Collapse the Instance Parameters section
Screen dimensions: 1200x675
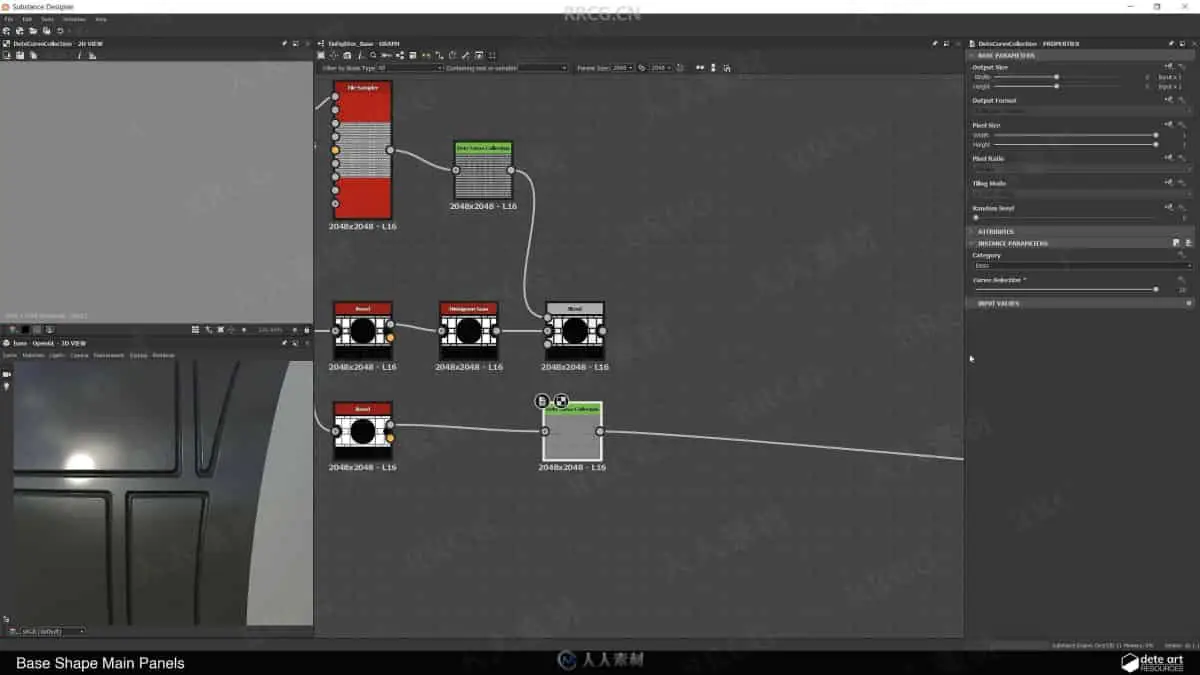click(x=971, y=243)
